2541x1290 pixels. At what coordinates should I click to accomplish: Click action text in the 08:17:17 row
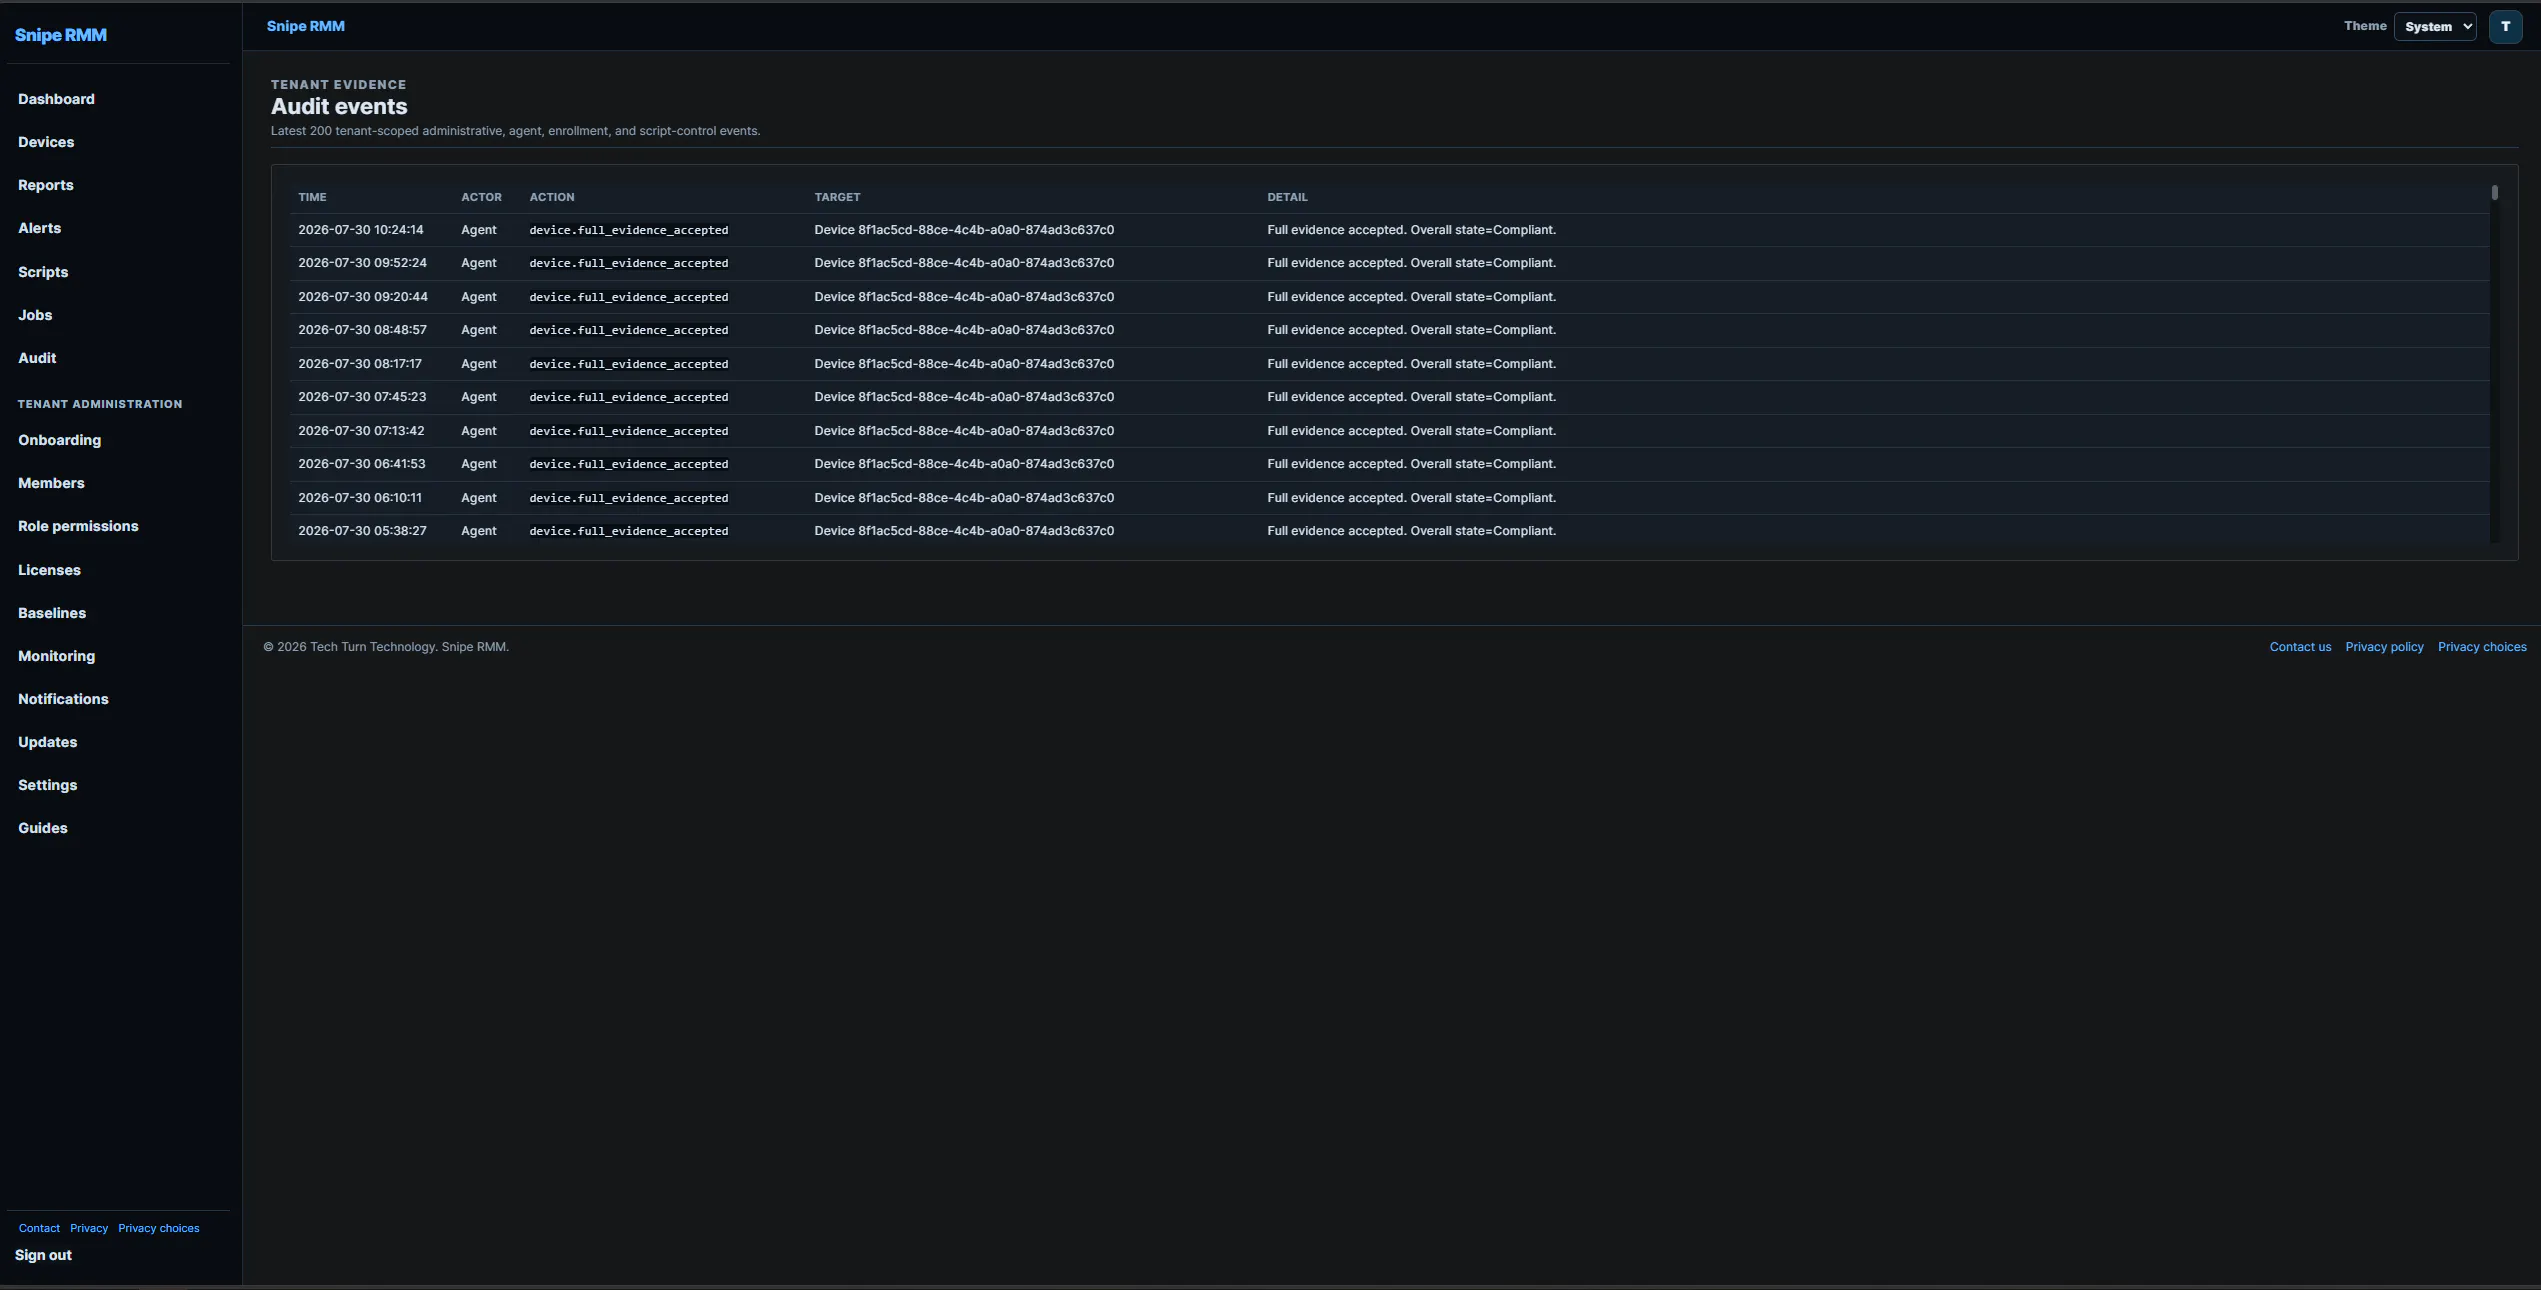pos(629,364)
